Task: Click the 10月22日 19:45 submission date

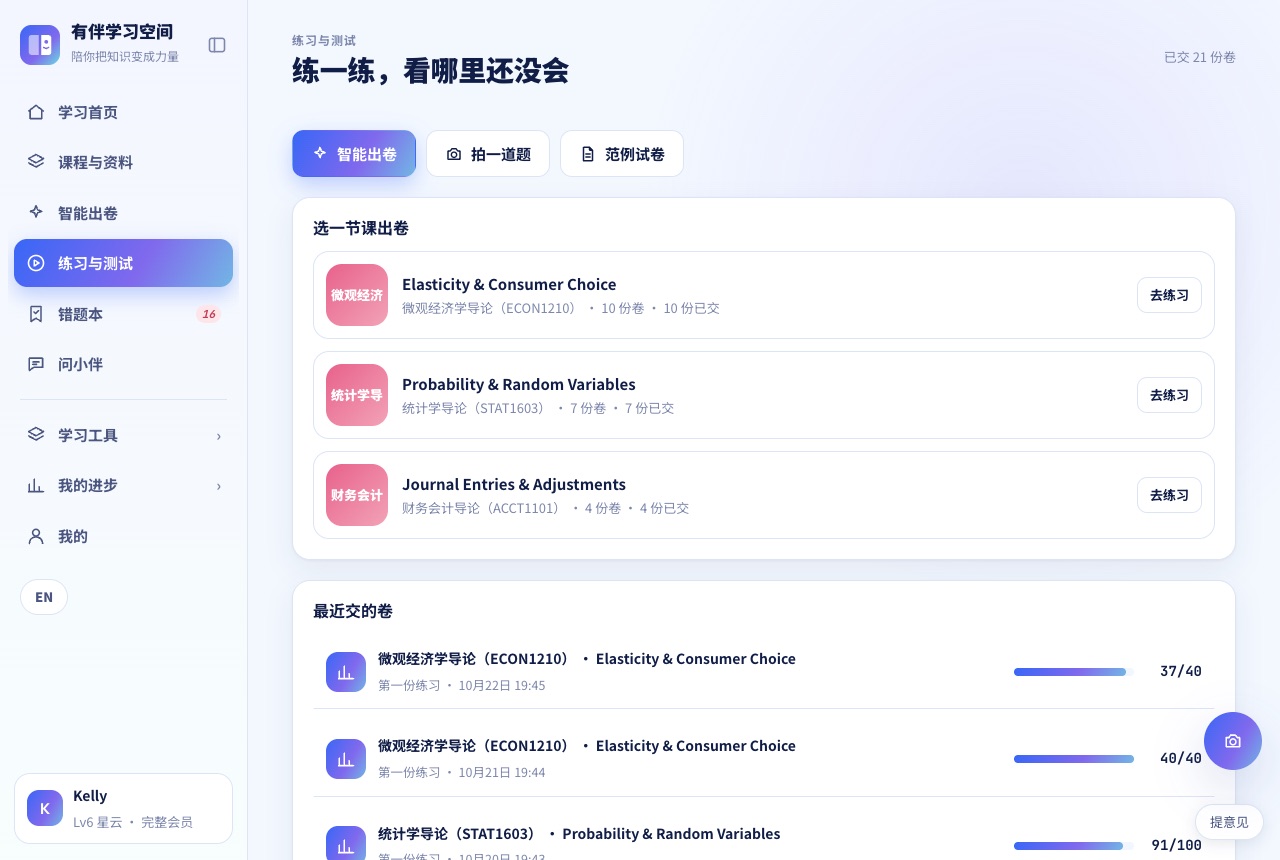Action: click(502, 686)
